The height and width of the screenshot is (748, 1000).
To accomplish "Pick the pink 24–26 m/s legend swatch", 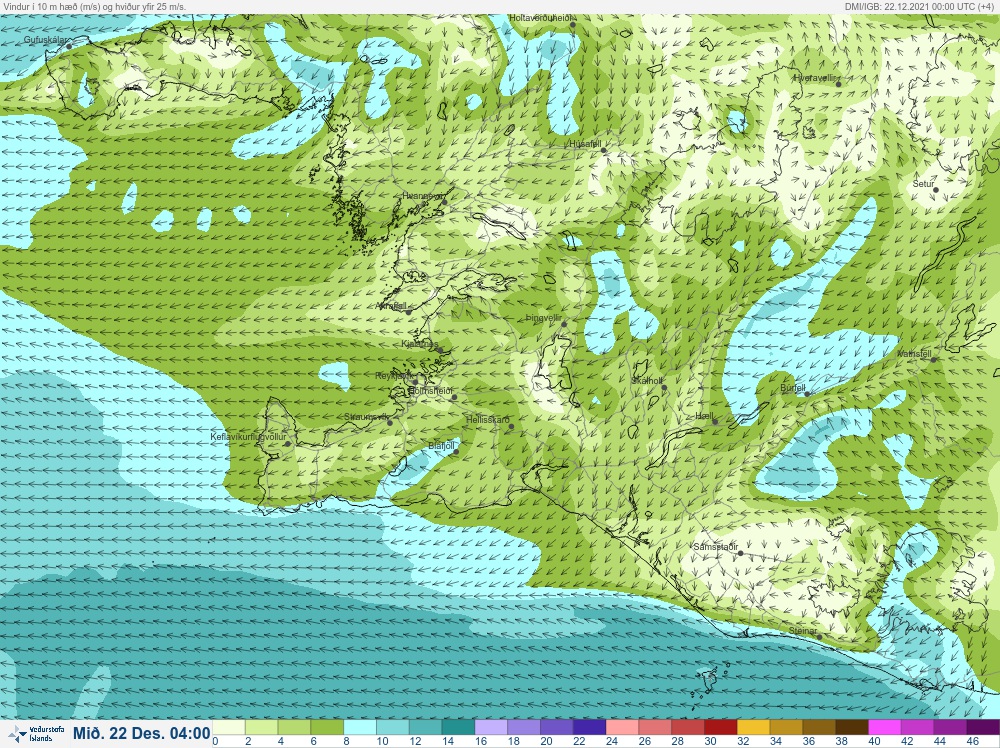I will point(622,728).
